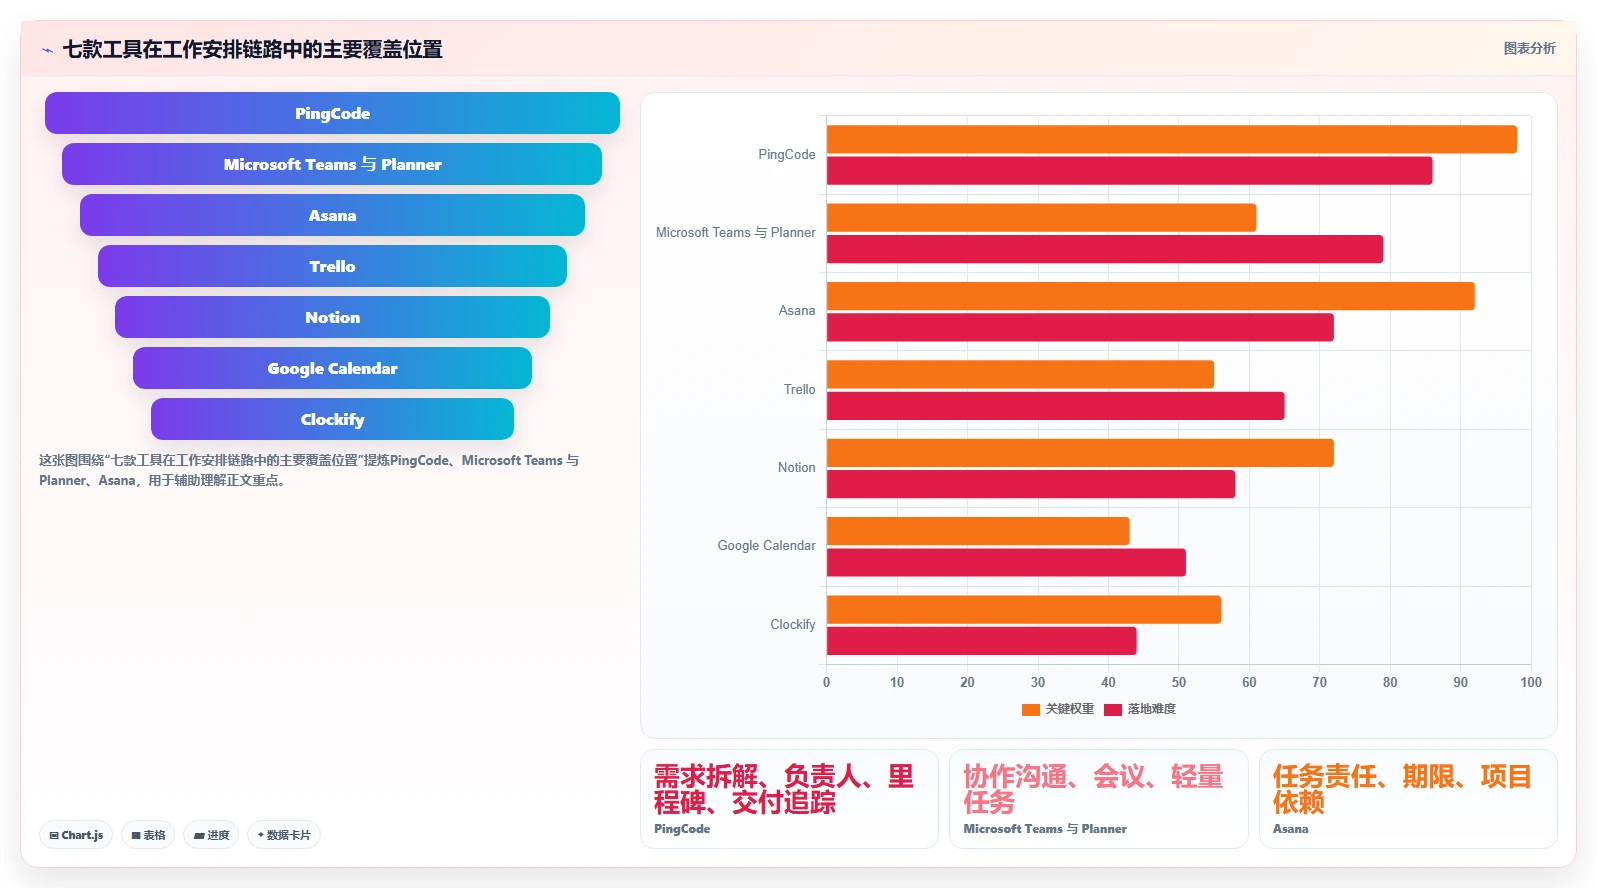The image size is (1597, 888).
Task: Click the small icon before the page title
Action: pos(47,49)
